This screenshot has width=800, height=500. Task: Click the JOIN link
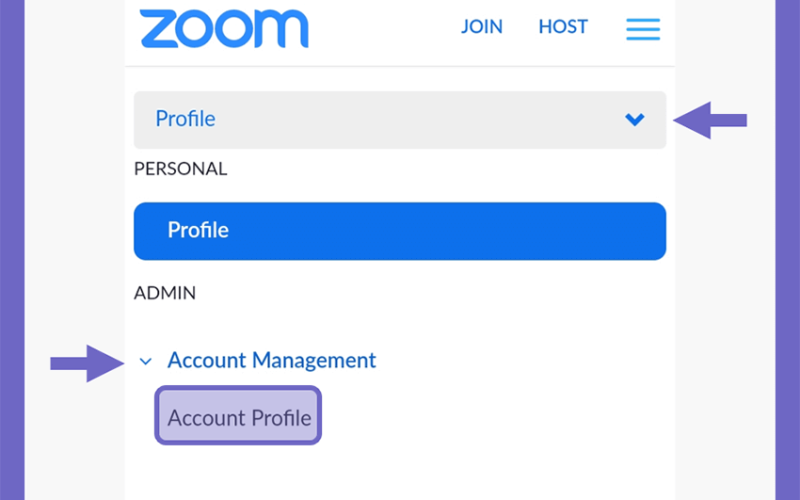click(482, 27)
